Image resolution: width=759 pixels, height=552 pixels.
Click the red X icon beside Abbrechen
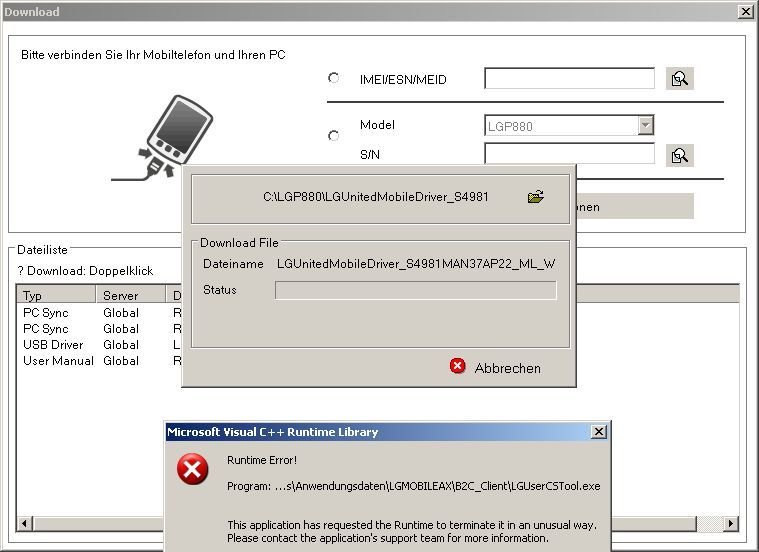pos(457,366)
